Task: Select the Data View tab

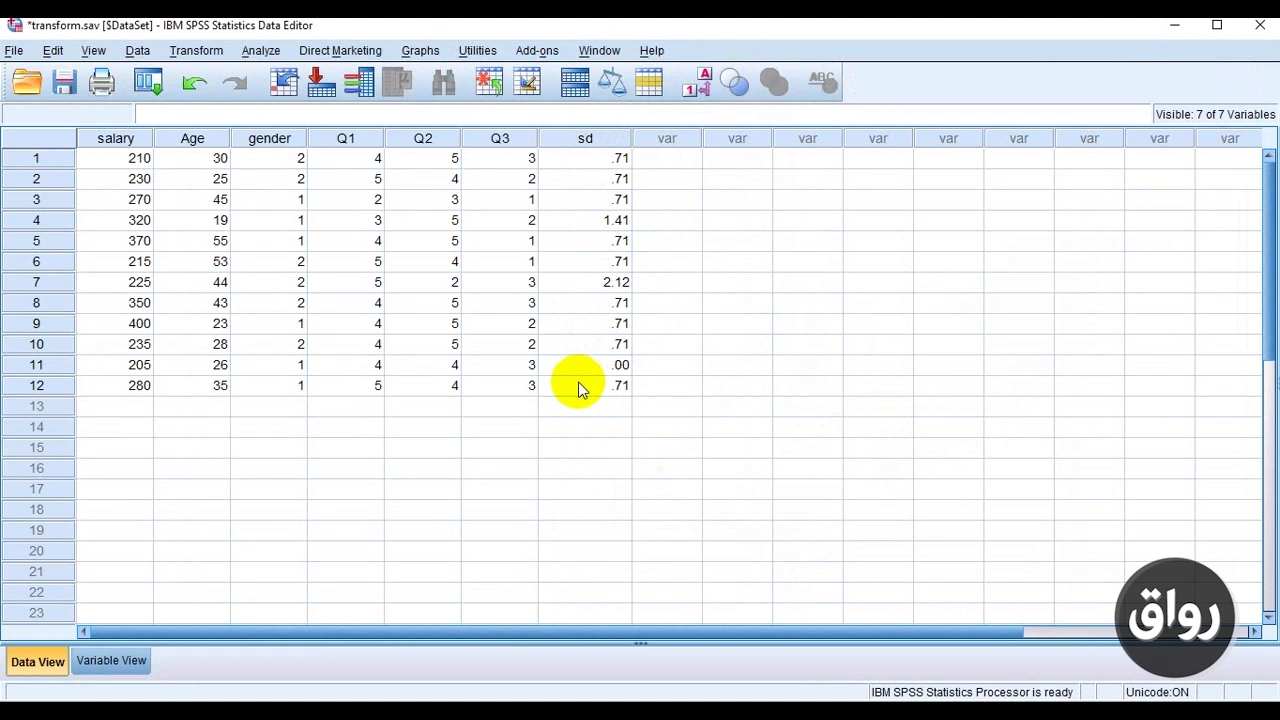Action: click(37, 662)
